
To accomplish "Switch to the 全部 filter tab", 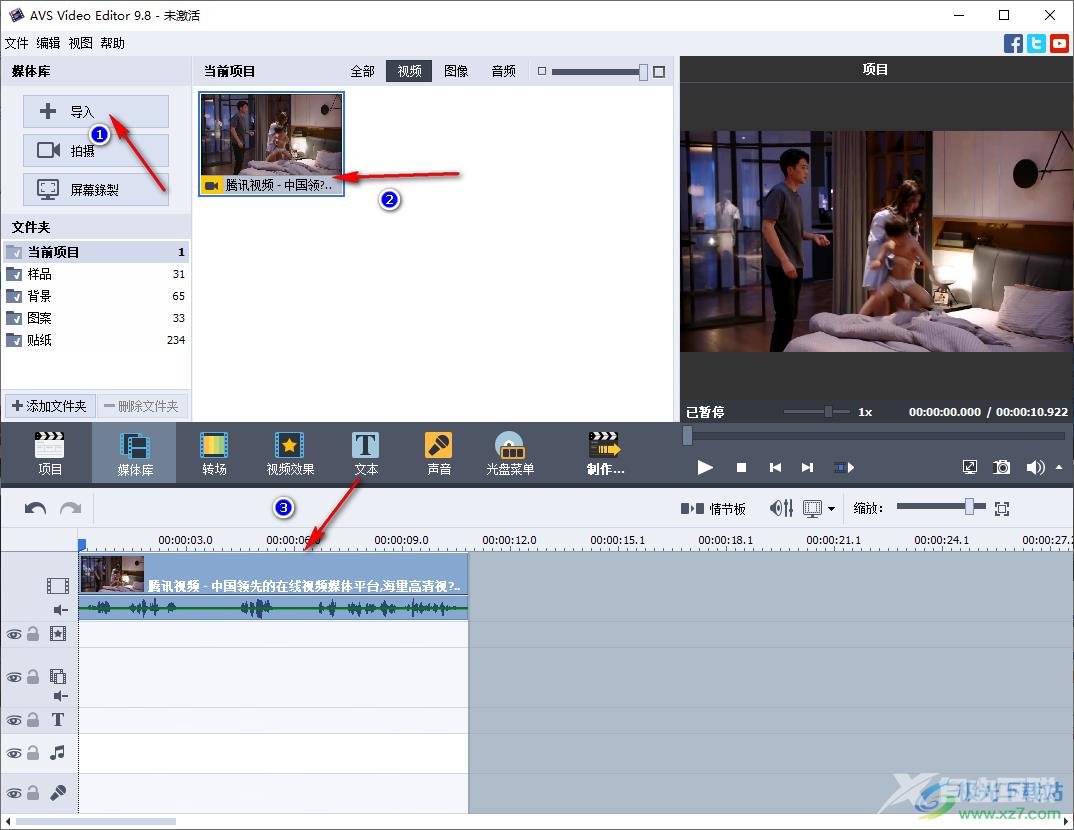I will [362, 71].
